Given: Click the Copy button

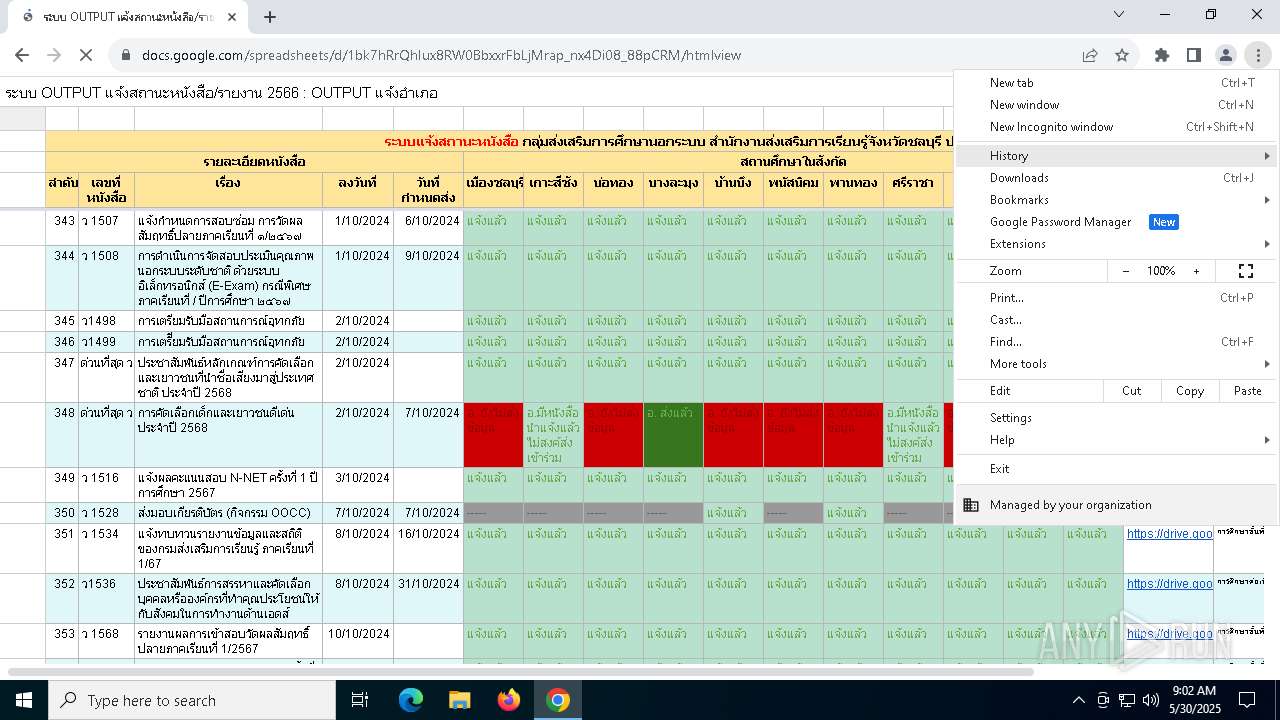Looking at the screenshot, I should 1189,391.
